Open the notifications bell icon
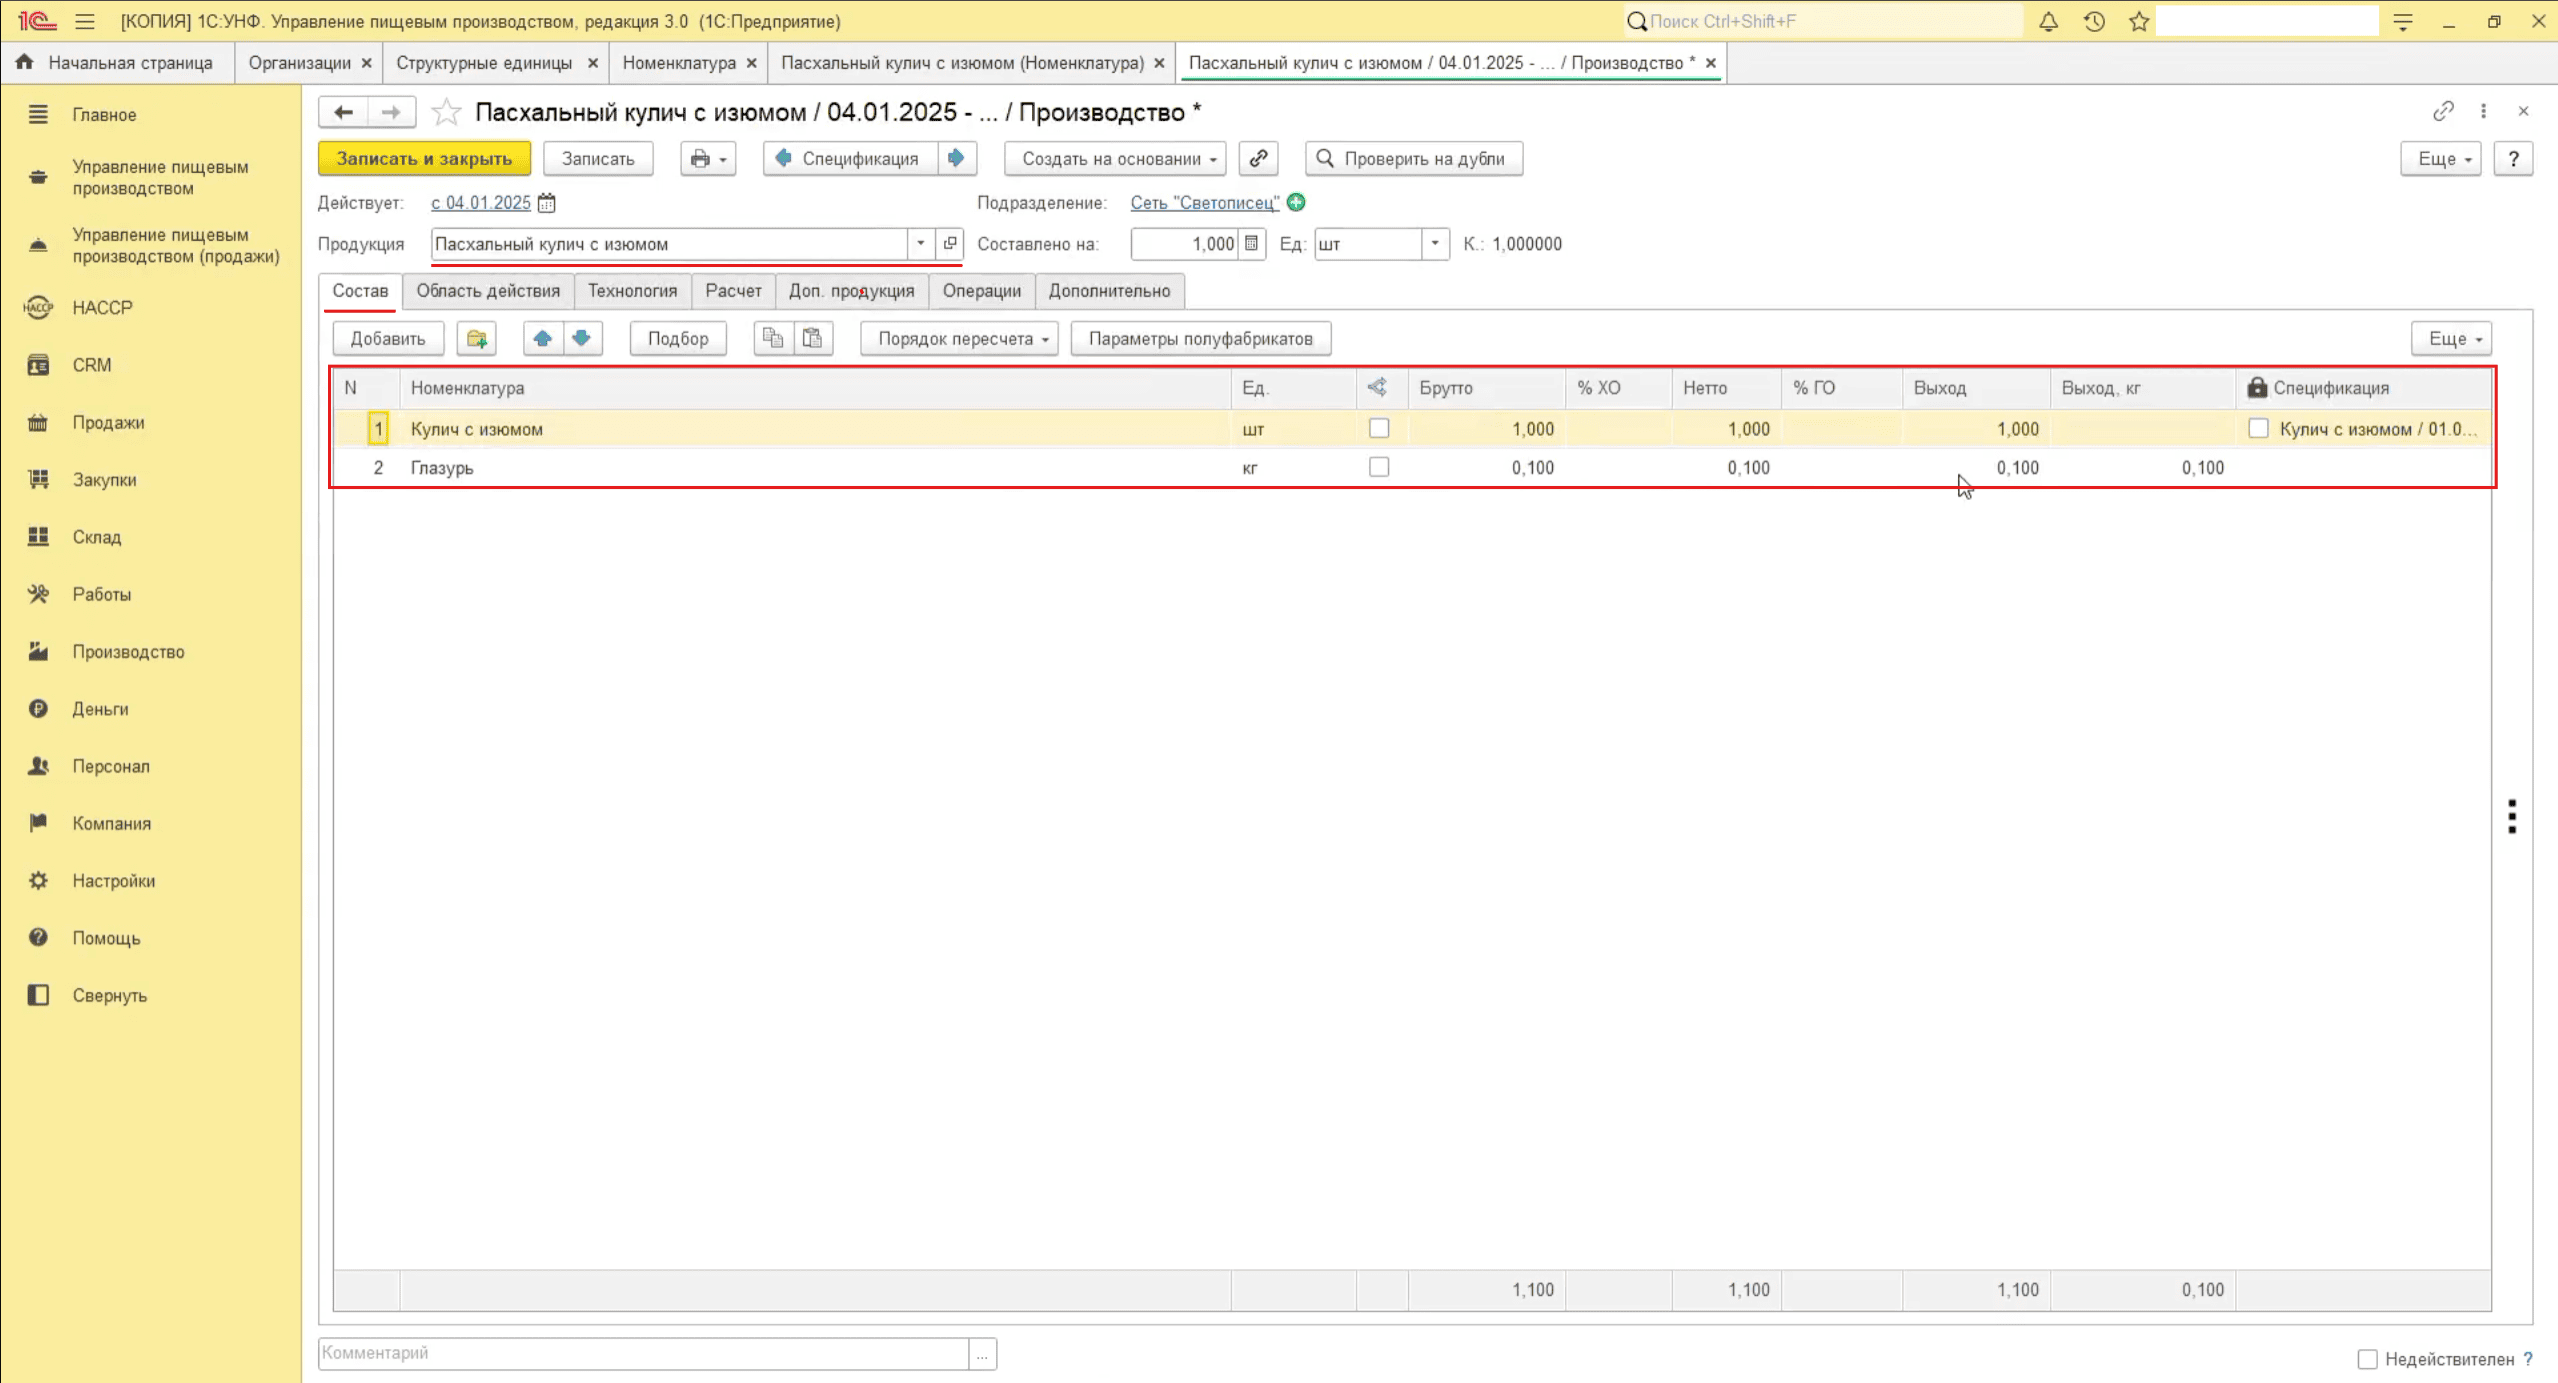2558x1383 pixels. pos(2048,21)
